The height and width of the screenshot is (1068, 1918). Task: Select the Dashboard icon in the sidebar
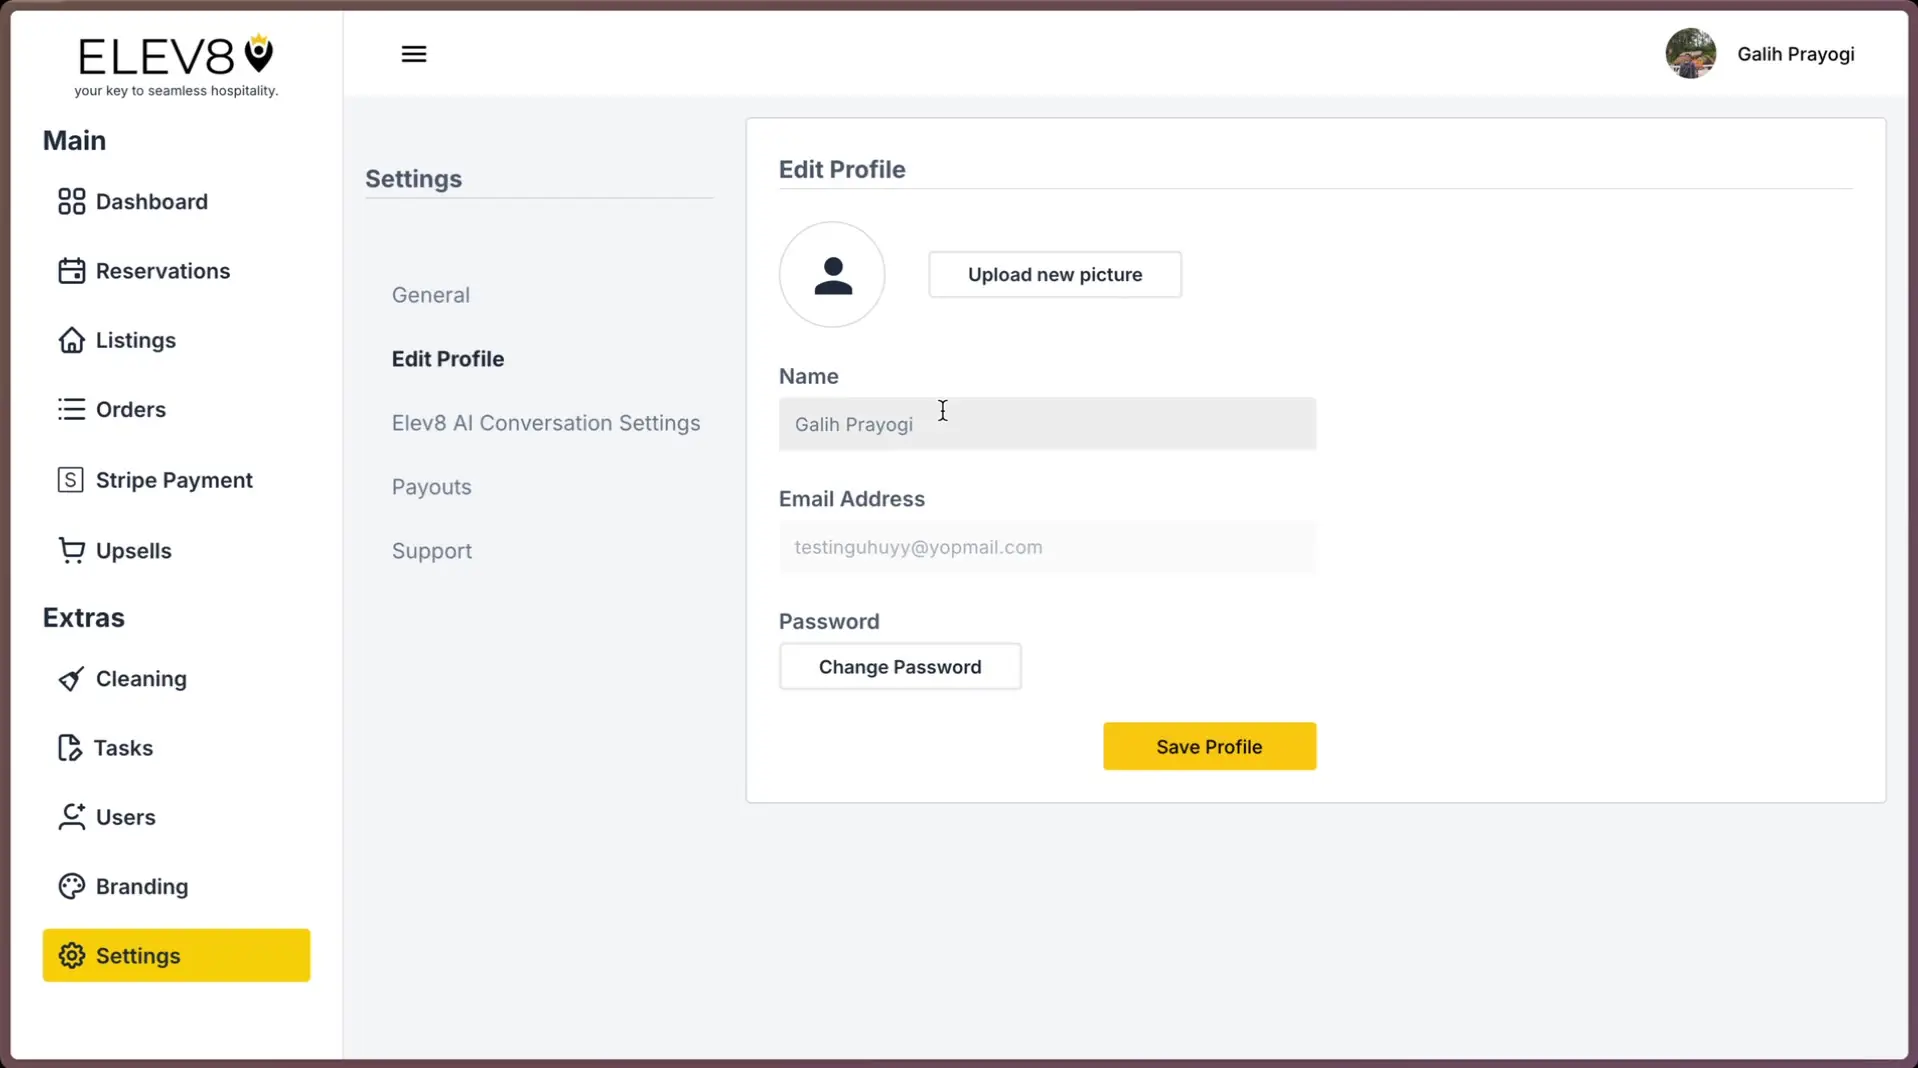[69, 201]
